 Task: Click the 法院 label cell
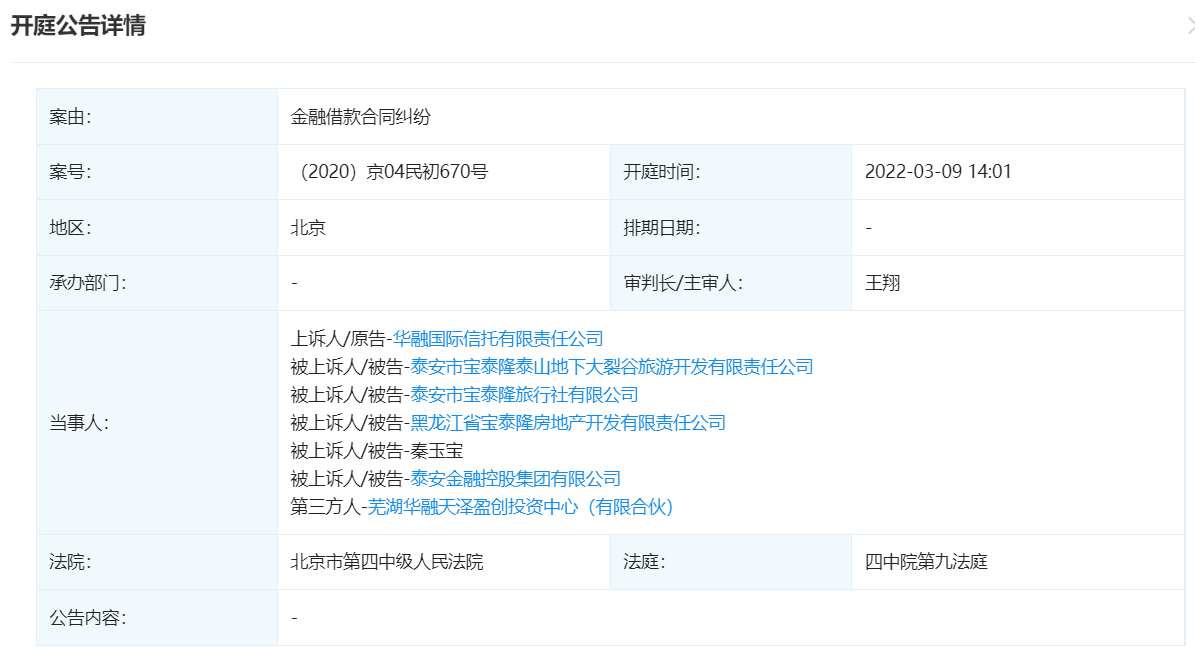click(157, 562)
